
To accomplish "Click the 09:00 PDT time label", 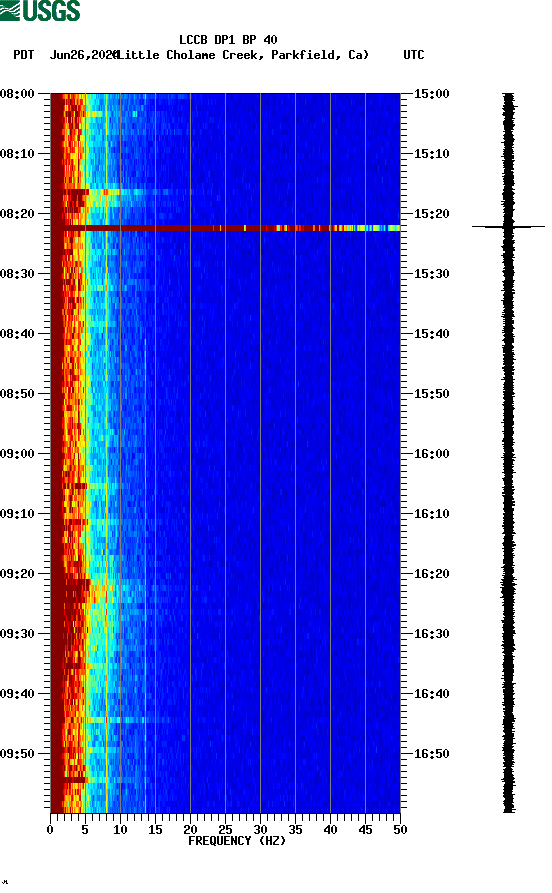I will (x=17, y=454).
